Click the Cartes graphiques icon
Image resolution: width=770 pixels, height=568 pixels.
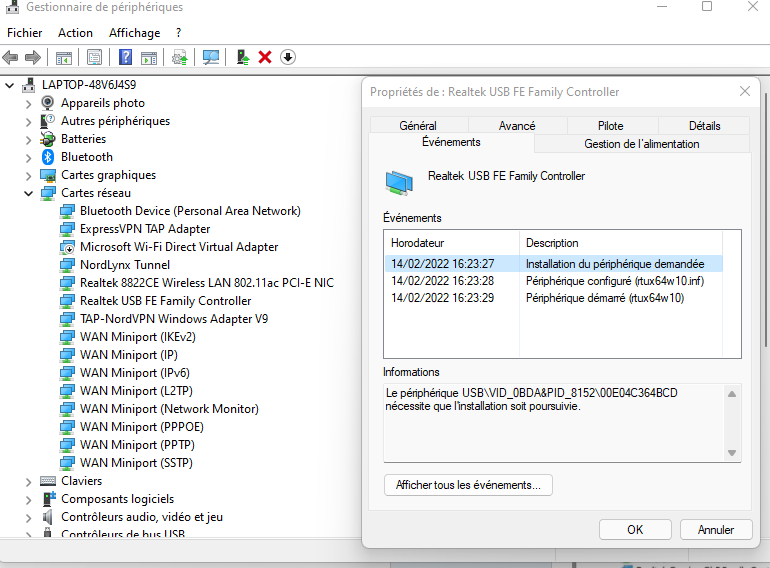[48, 175]
